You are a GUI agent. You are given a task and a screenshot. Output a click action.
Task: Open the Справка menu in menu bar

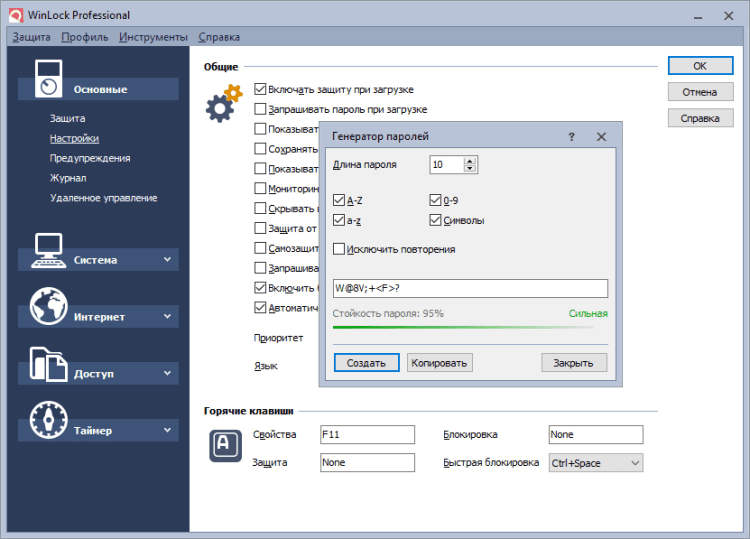(x=219, y=37)
